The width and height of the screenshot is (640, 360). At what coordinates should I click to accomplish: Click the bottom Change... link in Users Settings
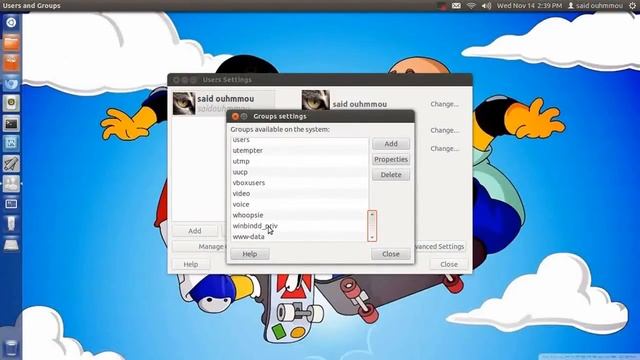(x=444, y=149)
